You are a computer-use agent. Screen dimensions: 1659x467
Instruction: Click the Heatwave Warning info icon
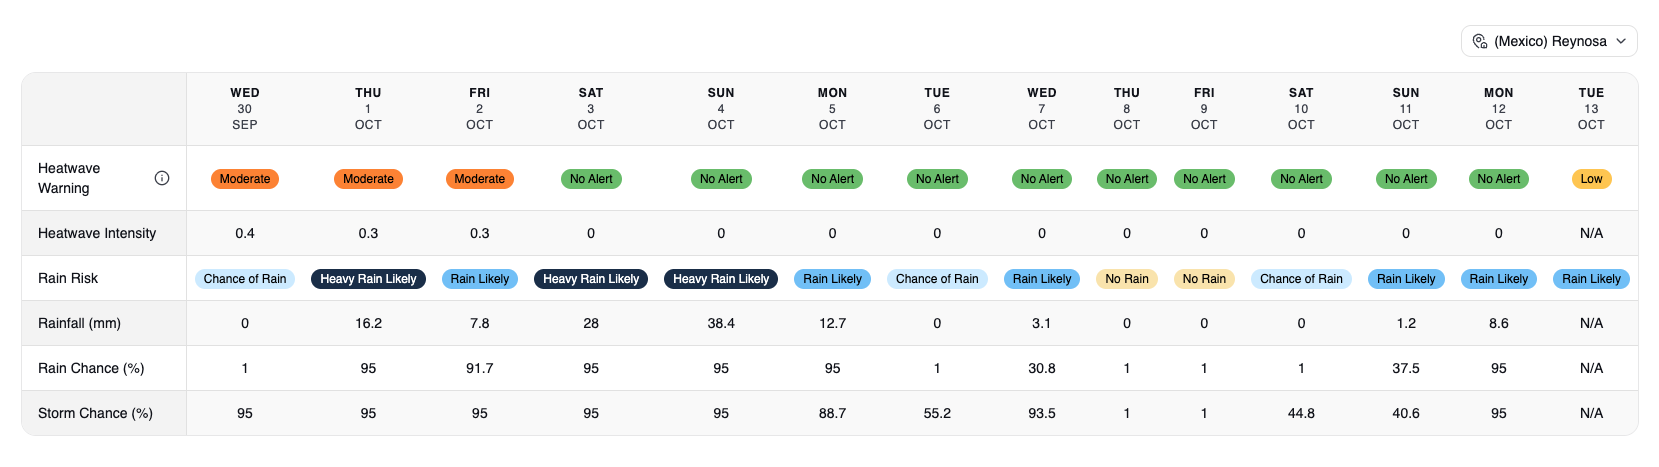click(x=162, y=178)
